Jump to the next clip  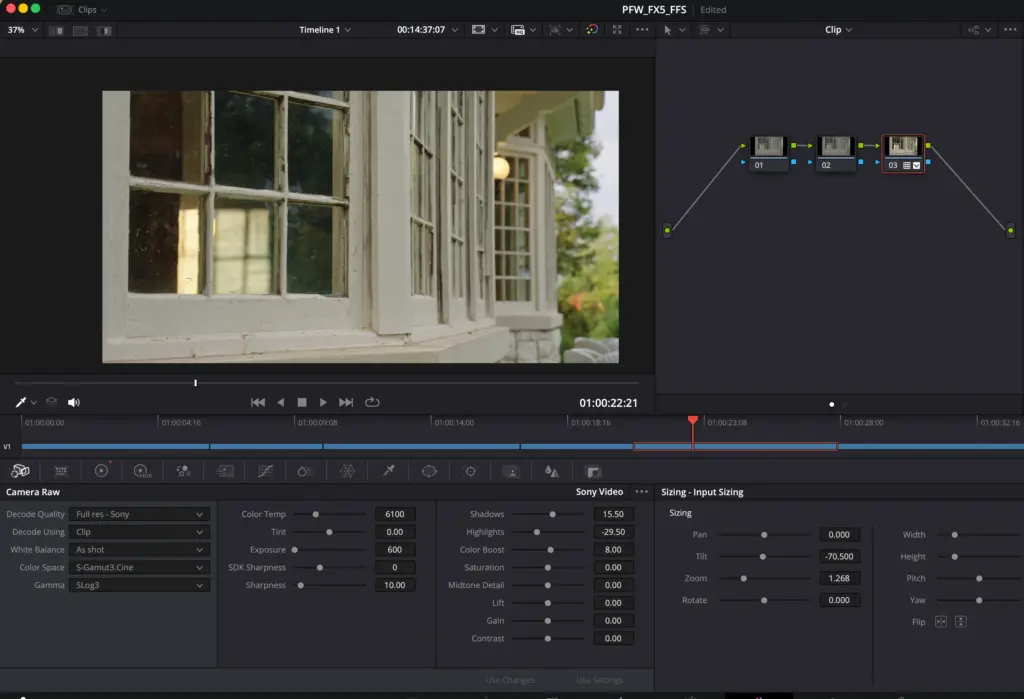tap(345, 402)
